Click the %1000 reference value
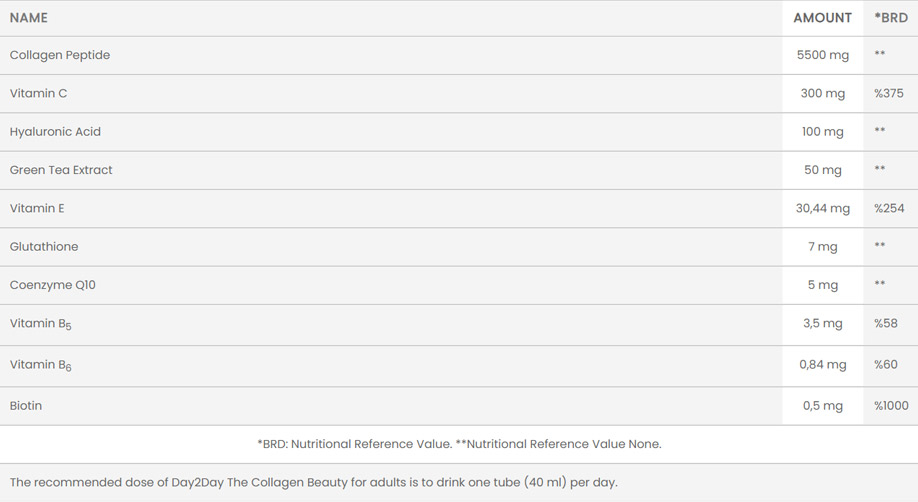 (891, 406)
